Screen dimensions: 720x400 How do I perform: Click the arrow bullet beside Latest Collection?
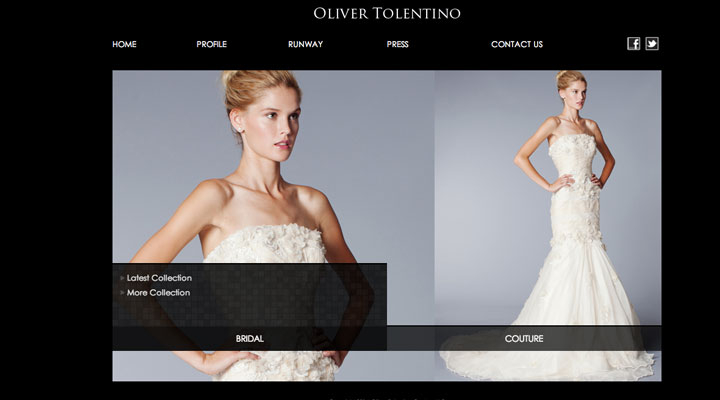tap(122, 278)
